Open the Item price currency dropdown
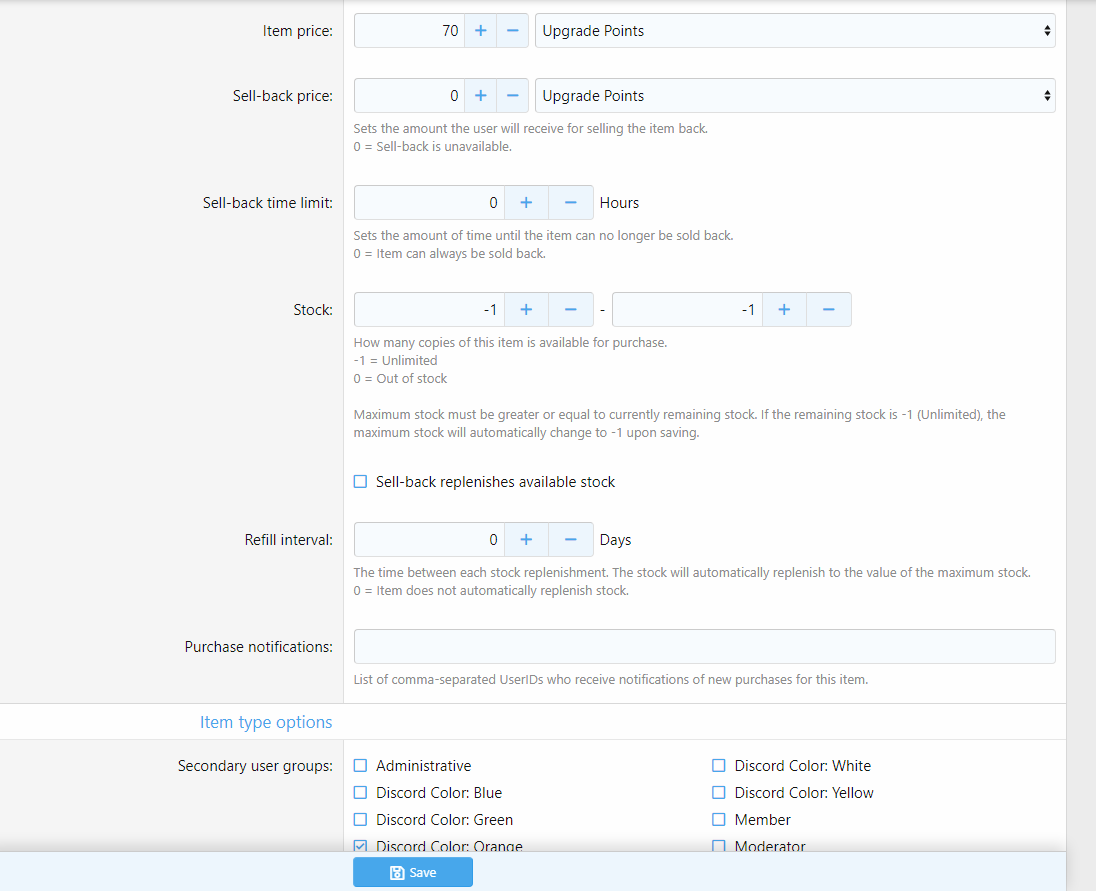The height and width of the screenshot is (891, 1096). (x=795, y=31)
